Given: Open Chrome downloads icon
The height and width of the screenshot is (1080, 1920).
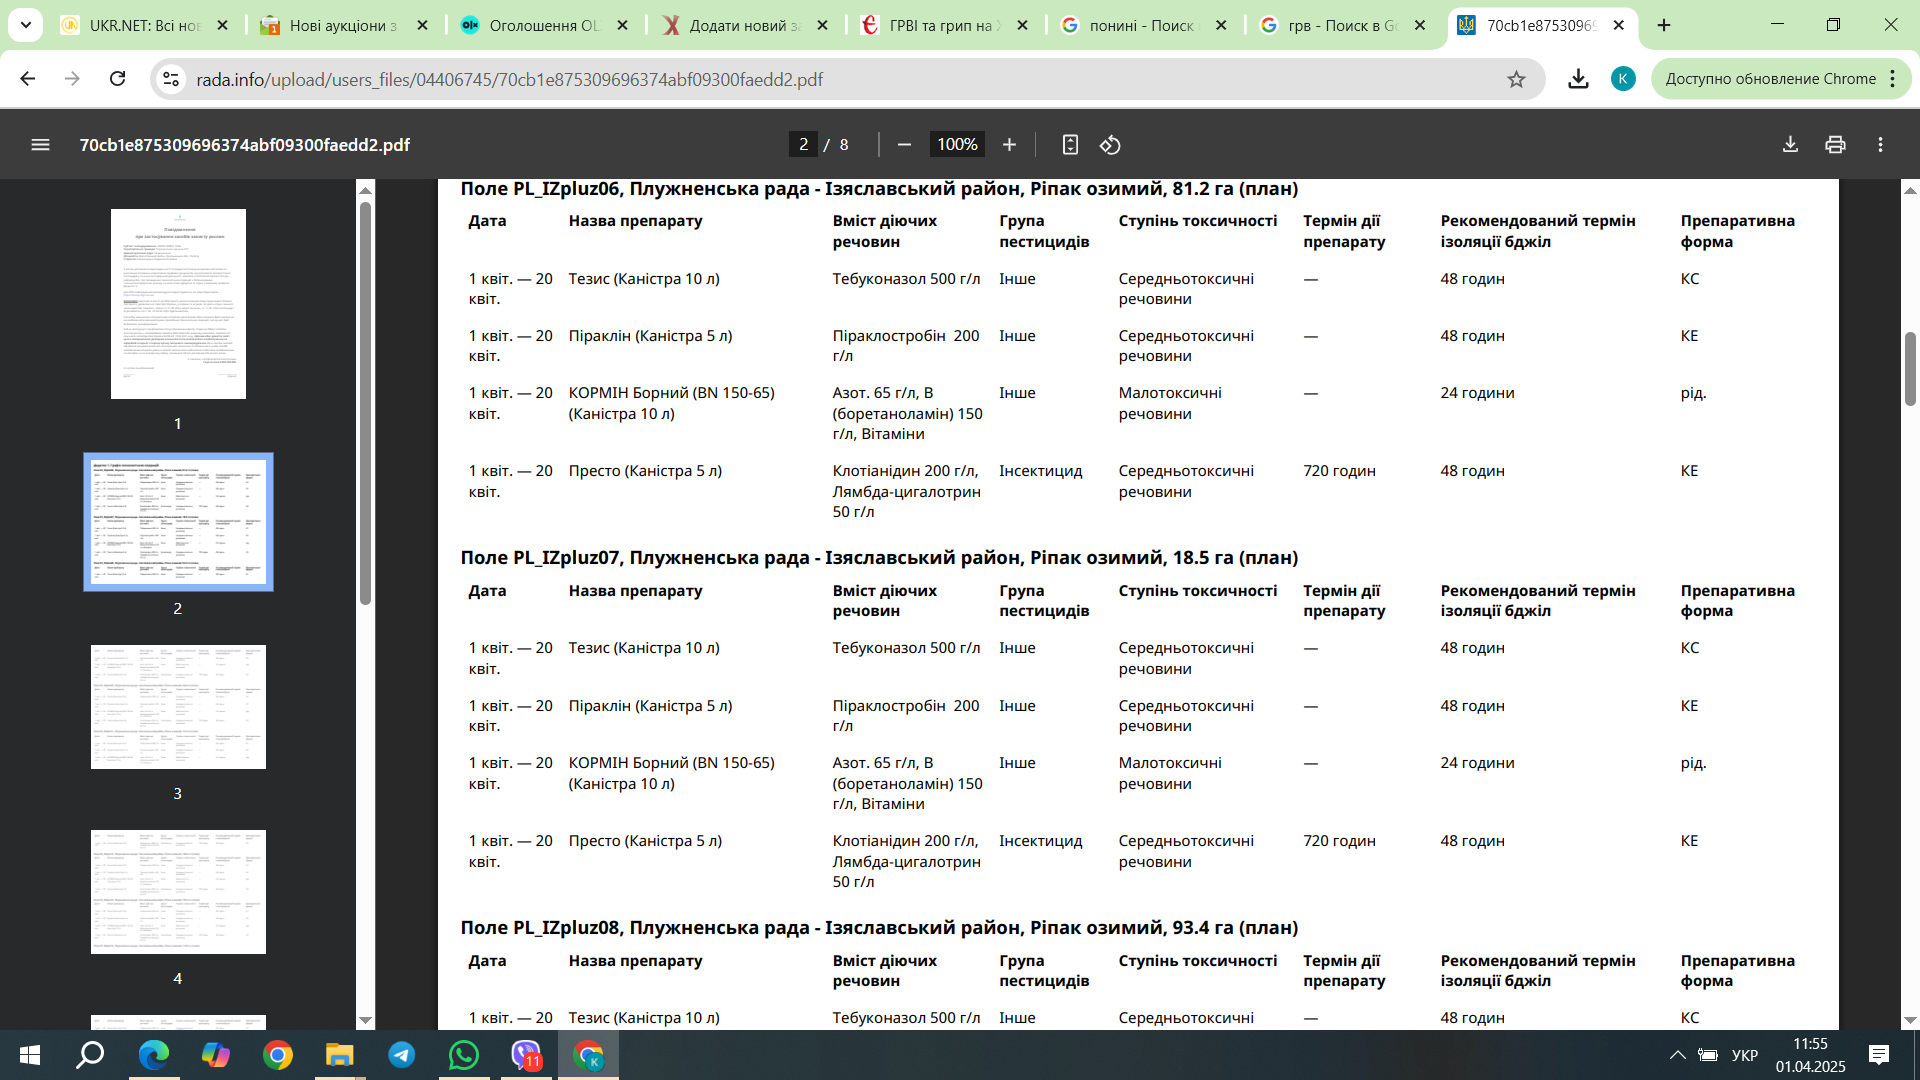Looking at the screenshot, I should tap(1578, 79).
